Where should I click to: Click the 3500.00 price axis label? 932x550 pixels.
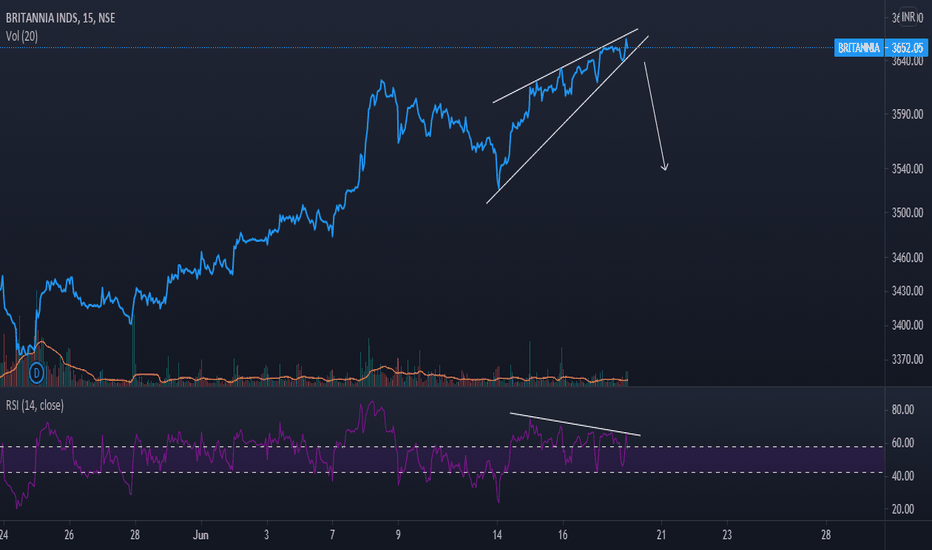[907, 213]
